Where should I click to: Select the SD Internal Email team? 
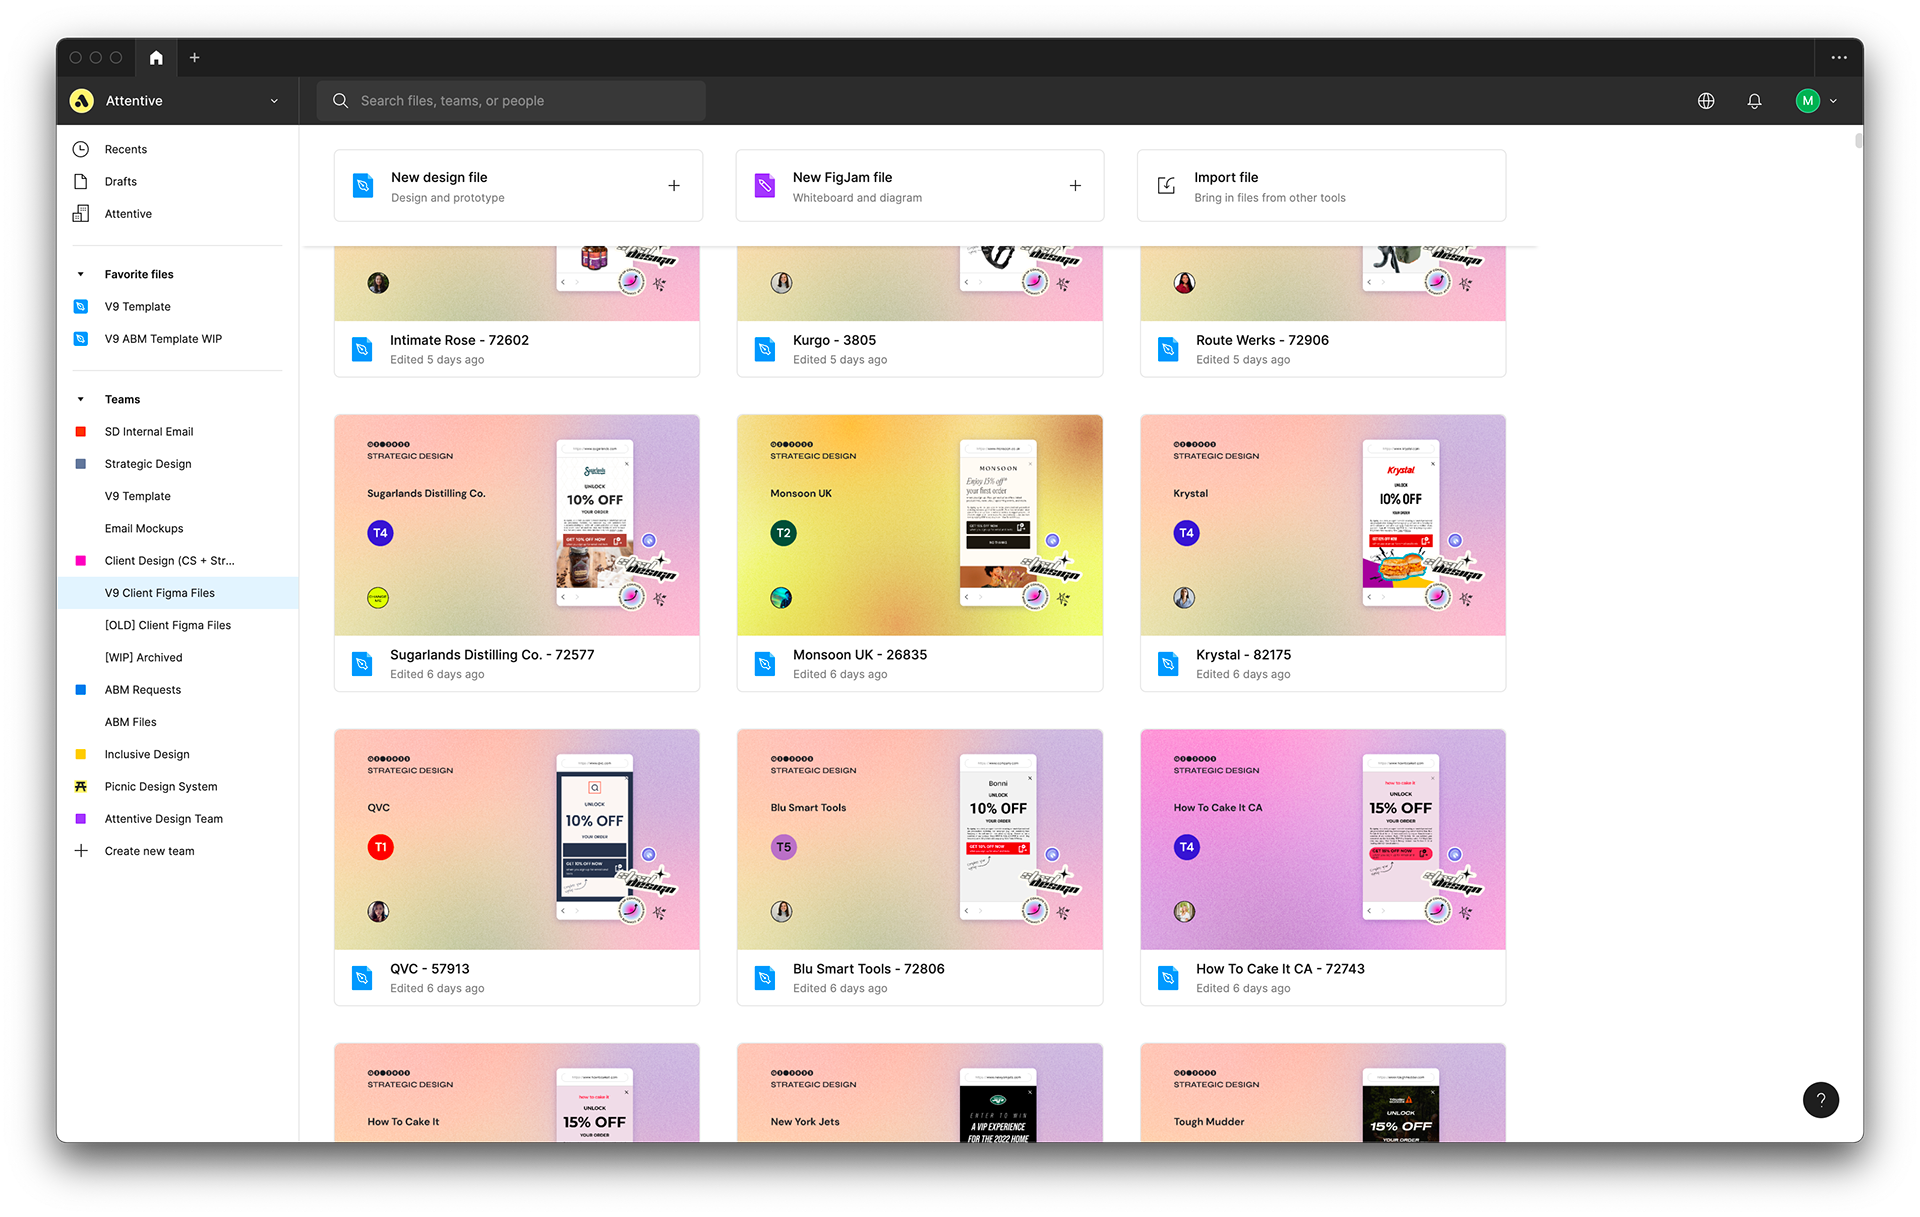coord(178,431)
